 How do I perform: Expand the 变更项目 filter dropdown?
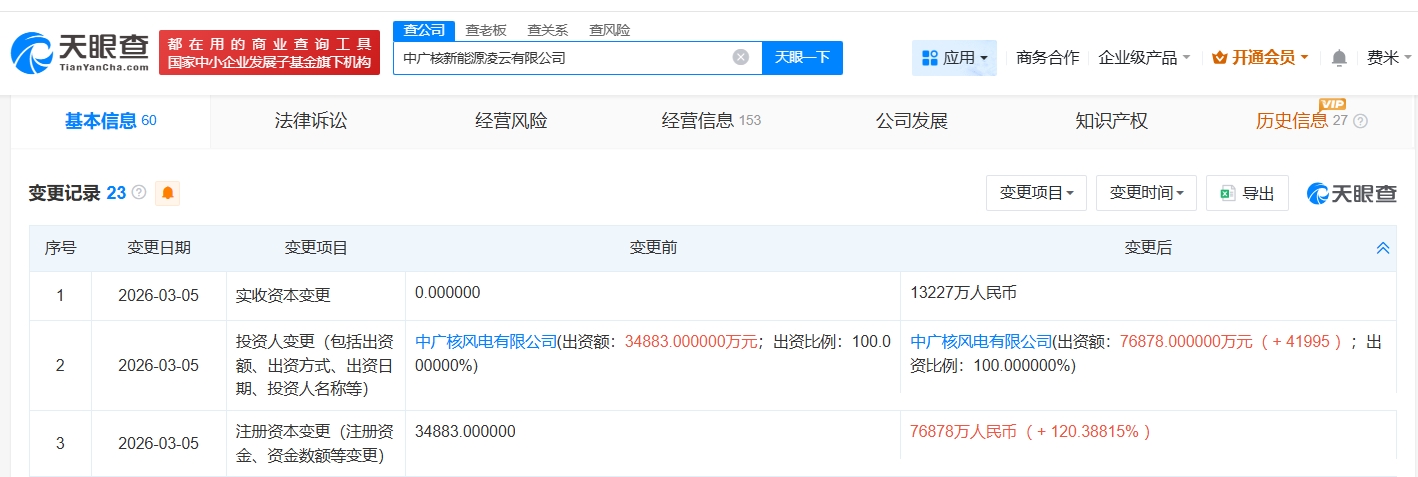(1036, 193)
